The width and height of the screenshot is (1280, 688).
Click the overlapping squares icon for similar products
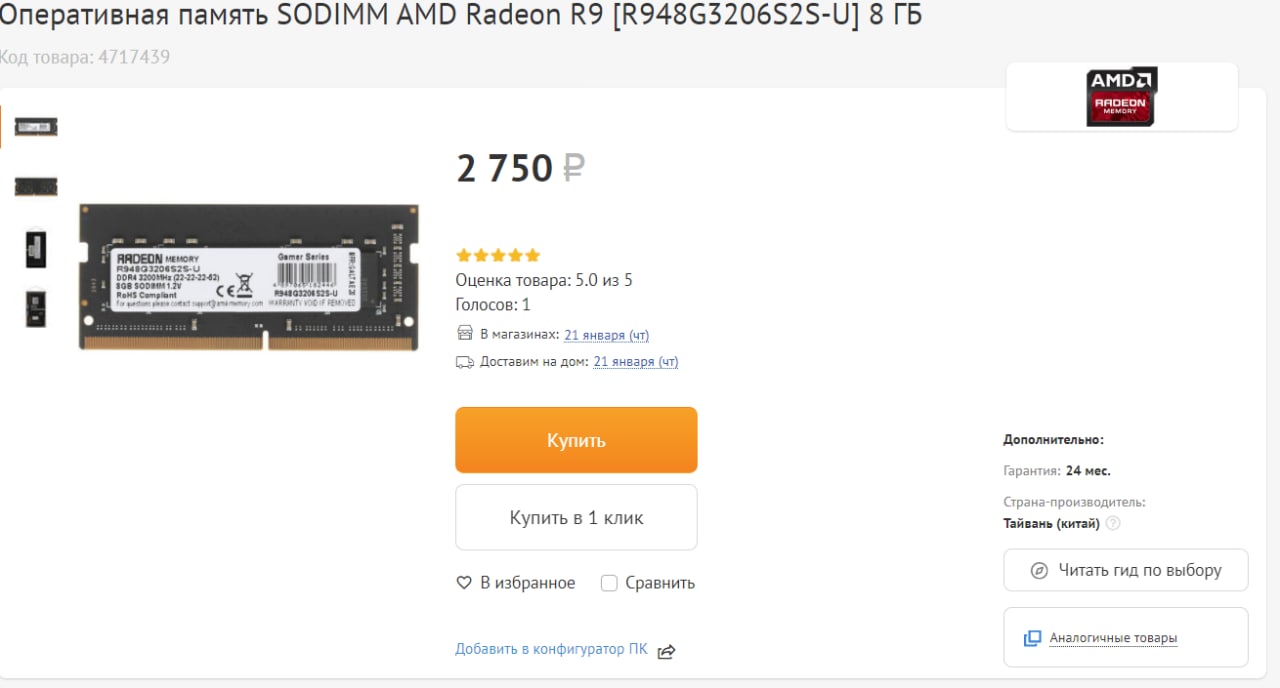(1032, 638)
